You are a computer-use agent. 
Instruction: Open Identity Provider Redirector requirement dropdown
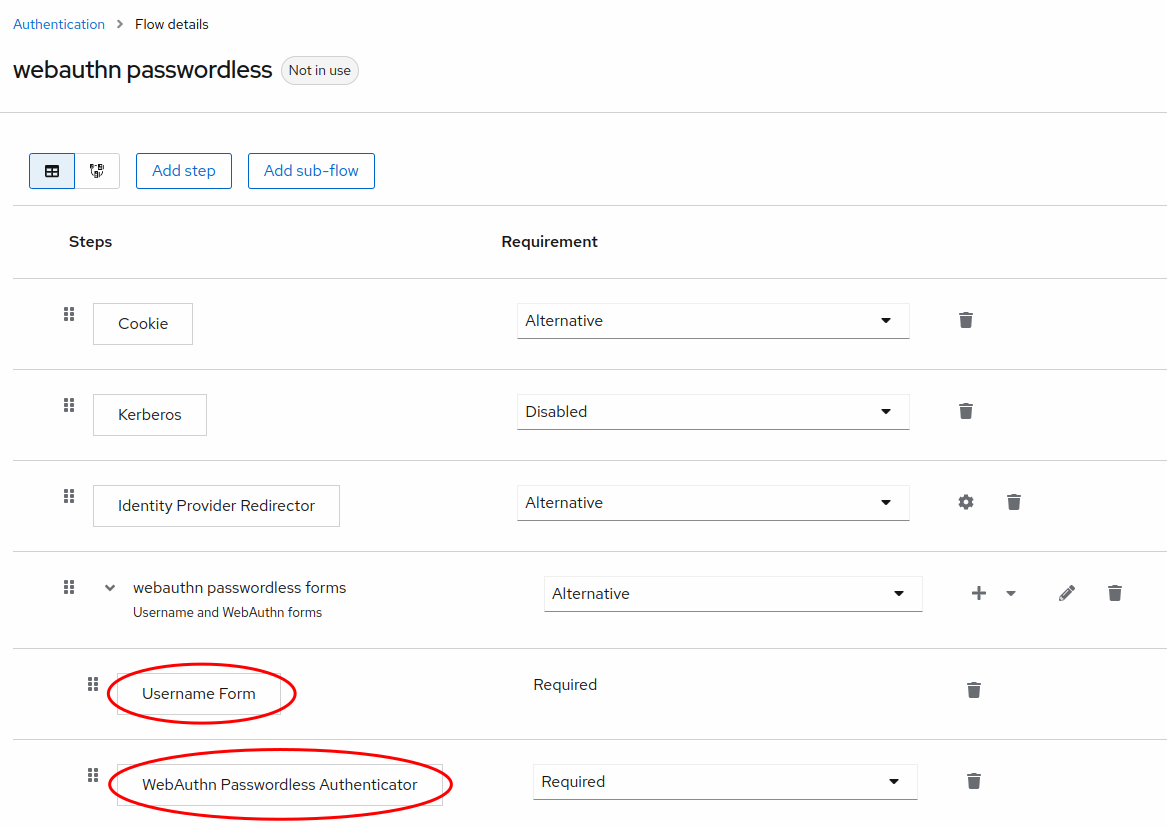[x=712, y=503]
